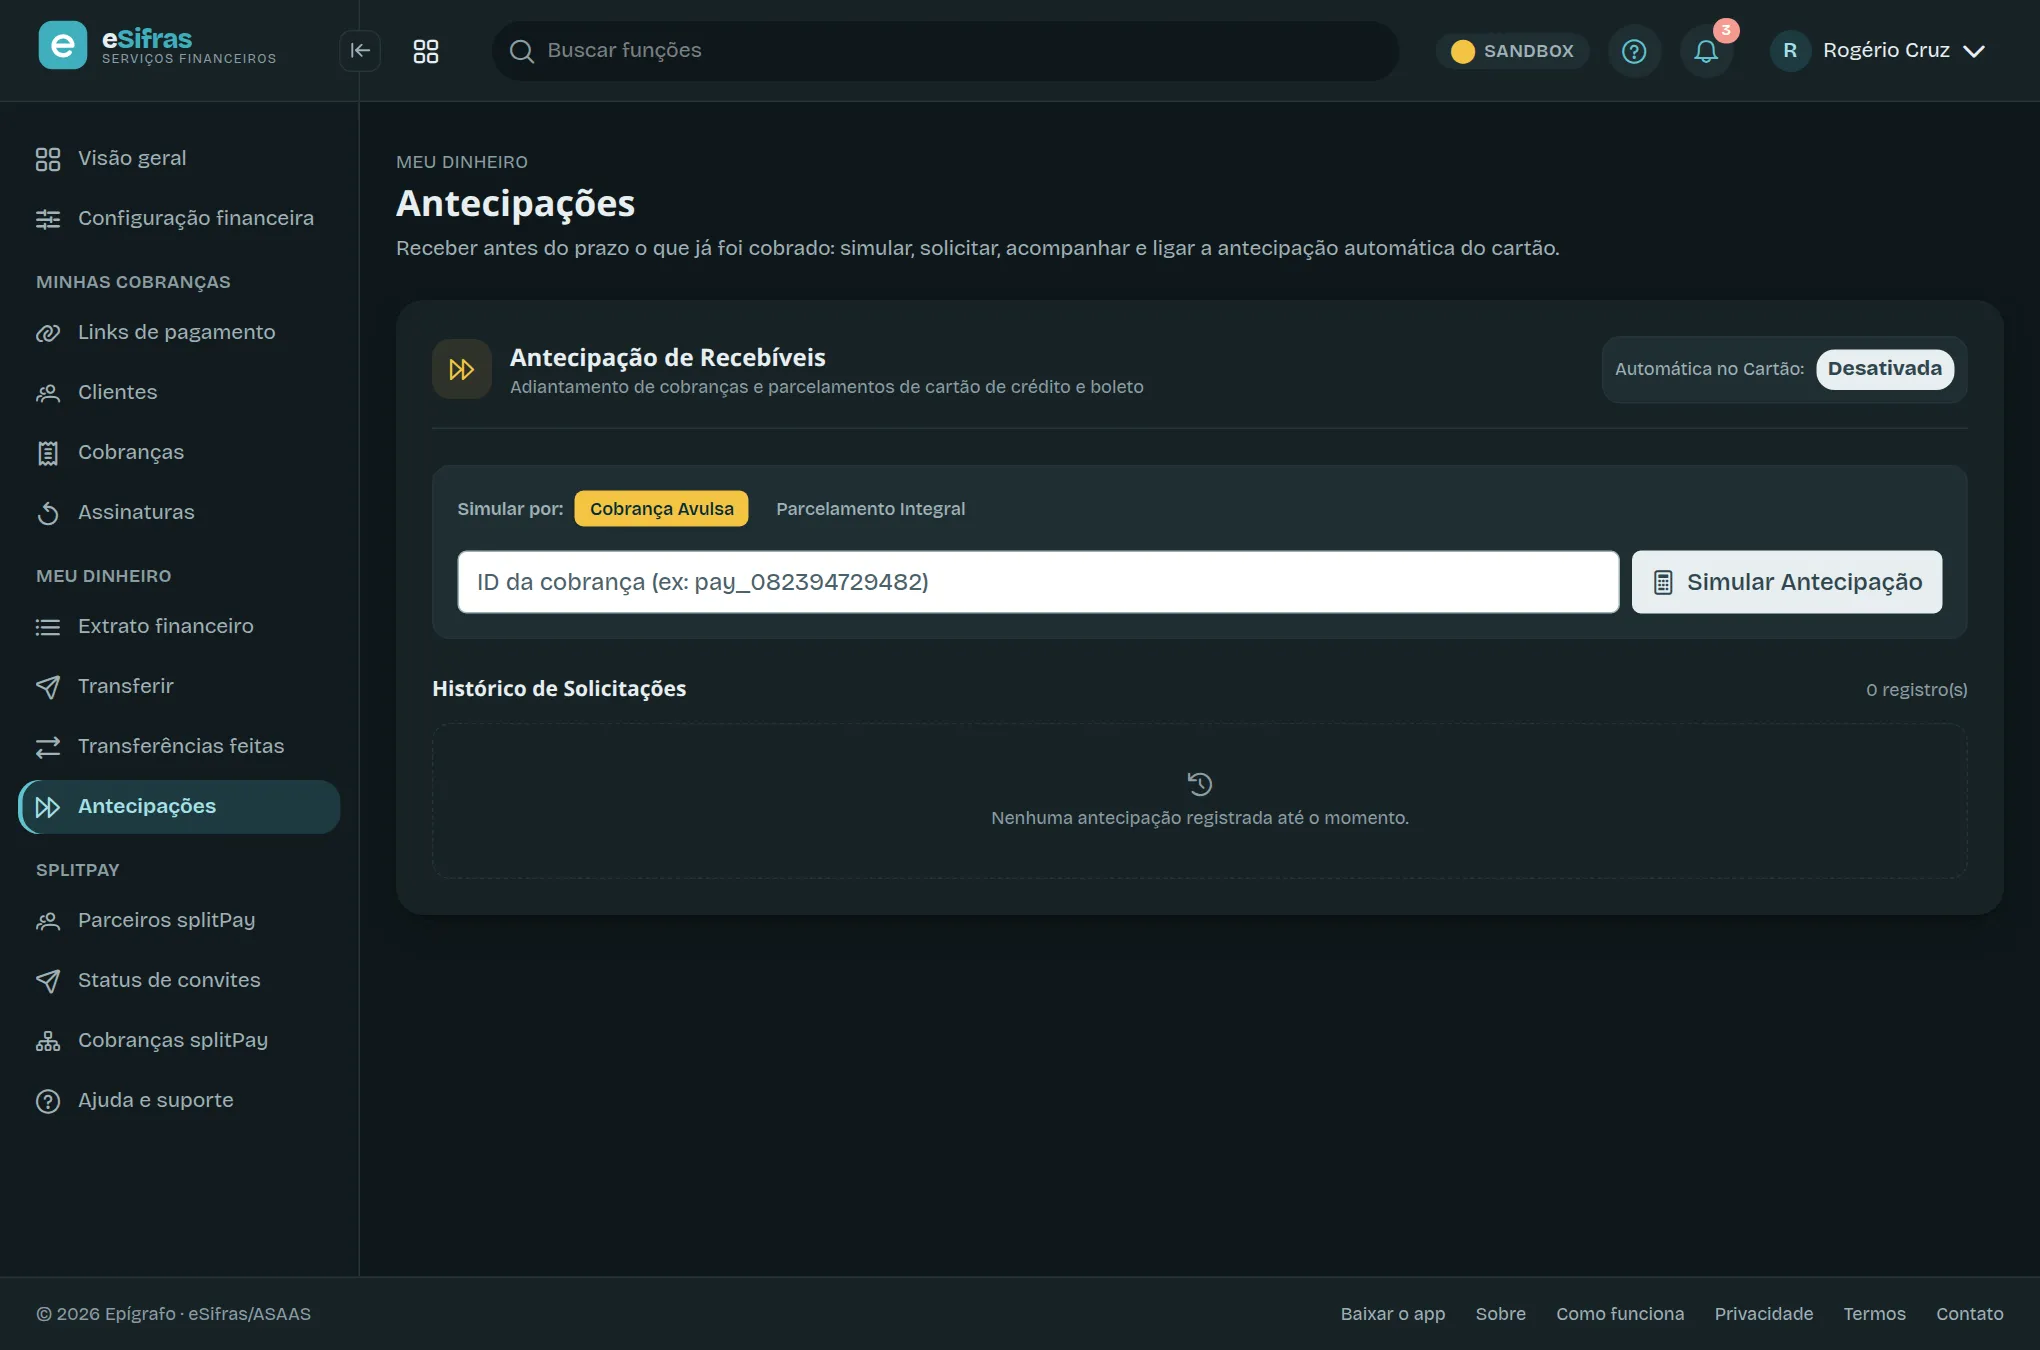Open the Como funciona footer link

pos(1620,1314)
